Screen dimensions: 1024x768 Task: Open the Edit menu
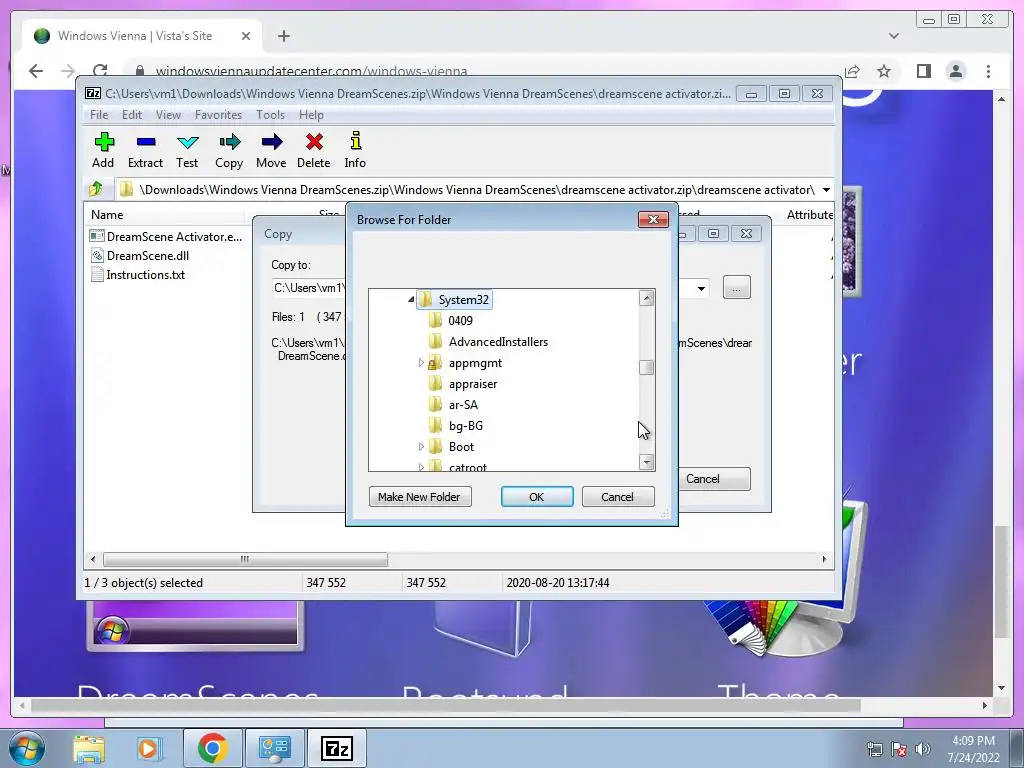[132, 115]
